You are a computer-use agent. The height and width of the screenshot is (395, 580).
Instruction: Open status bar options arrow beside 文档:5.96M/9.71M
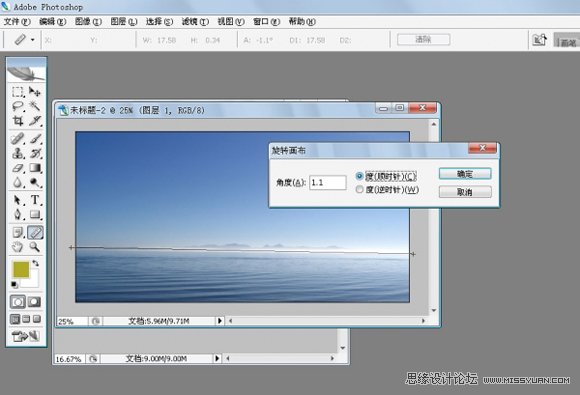click(219, 321)
